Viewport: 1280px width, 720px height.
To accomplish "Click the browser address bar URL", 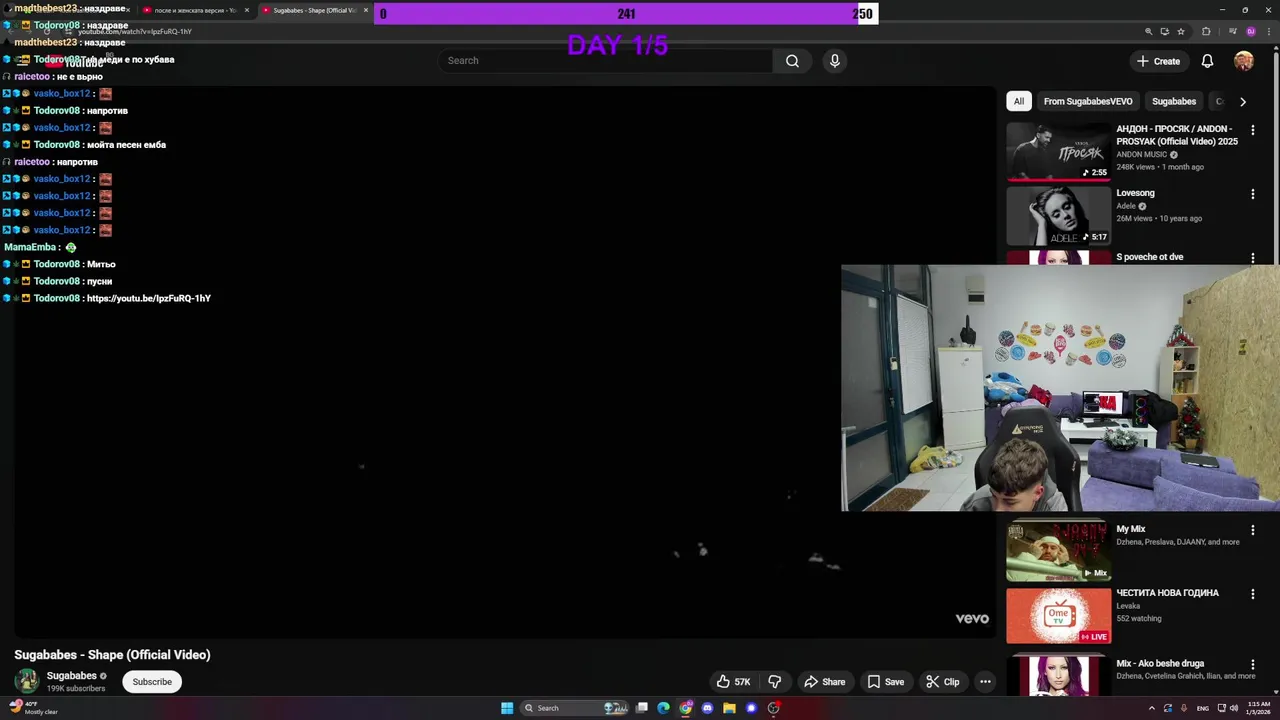I will 135,31.
